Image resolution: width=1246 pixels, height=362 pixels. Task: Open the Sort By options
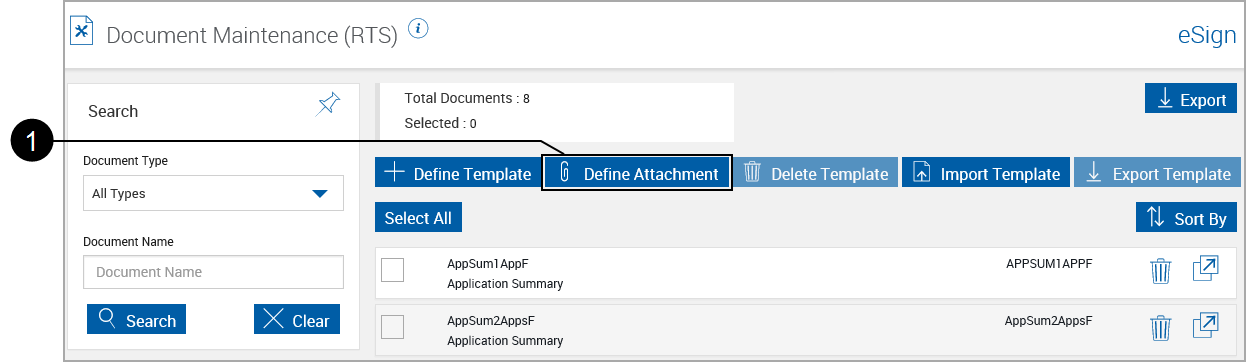[1186, 218]
